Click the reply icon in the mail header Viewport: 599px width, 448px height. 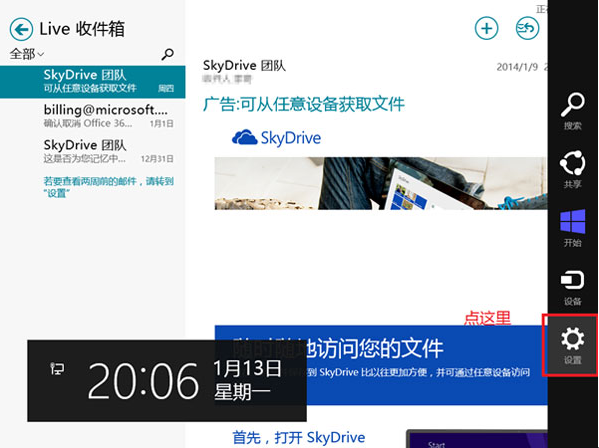point(527,28)
